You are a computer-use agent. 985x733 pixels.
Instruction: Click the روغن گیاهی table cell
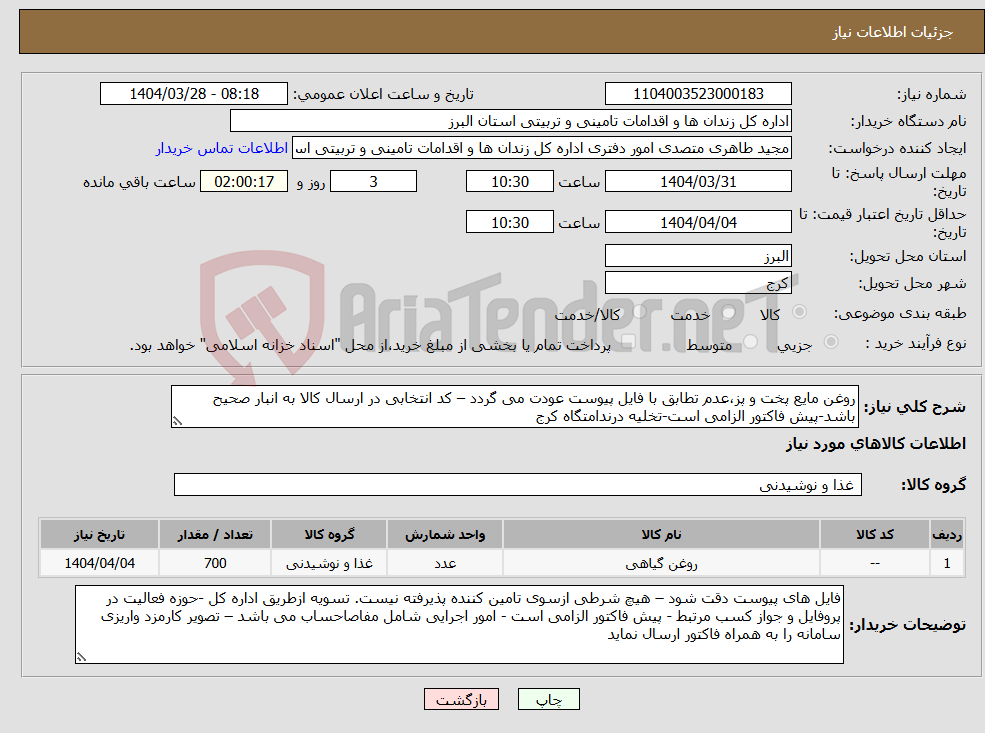[x=661, y=563]
